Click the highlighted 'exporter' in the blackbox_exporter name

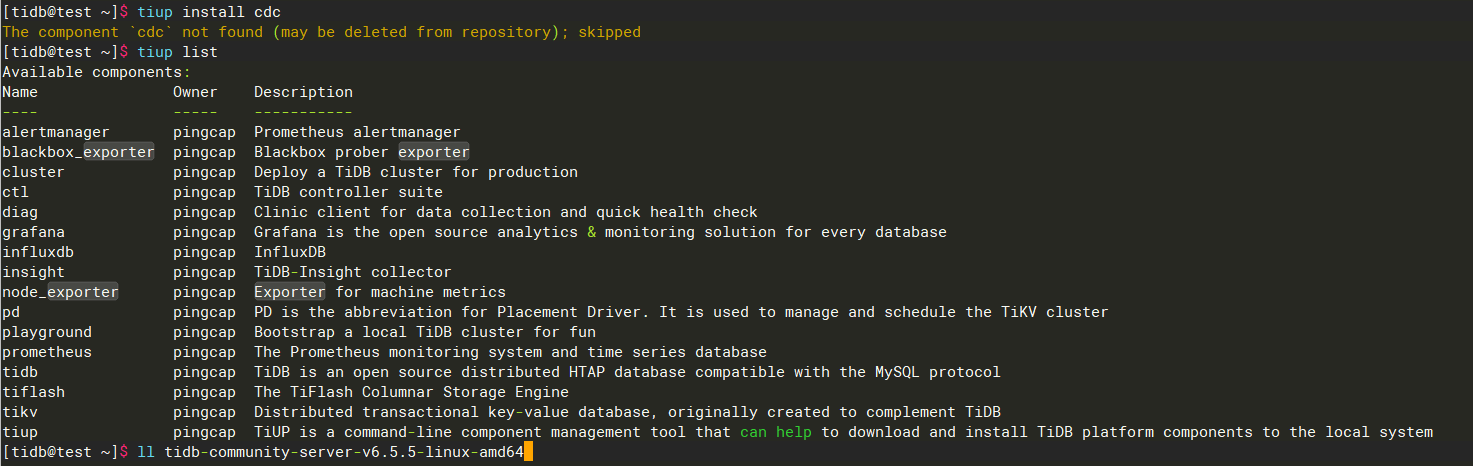(118, 152)
